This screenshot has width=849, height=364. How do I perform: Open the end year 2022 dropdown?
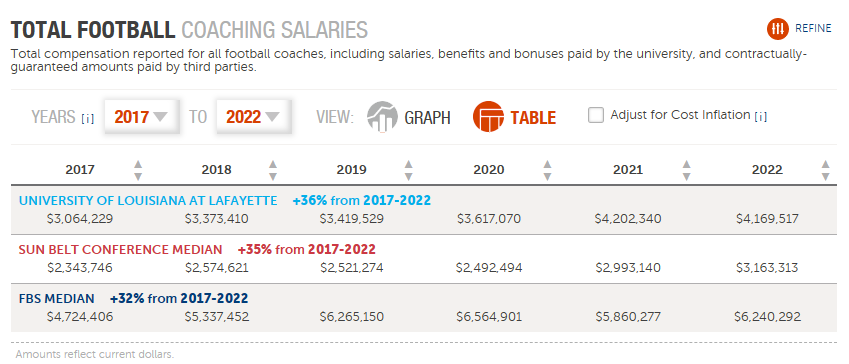[253, 116]
